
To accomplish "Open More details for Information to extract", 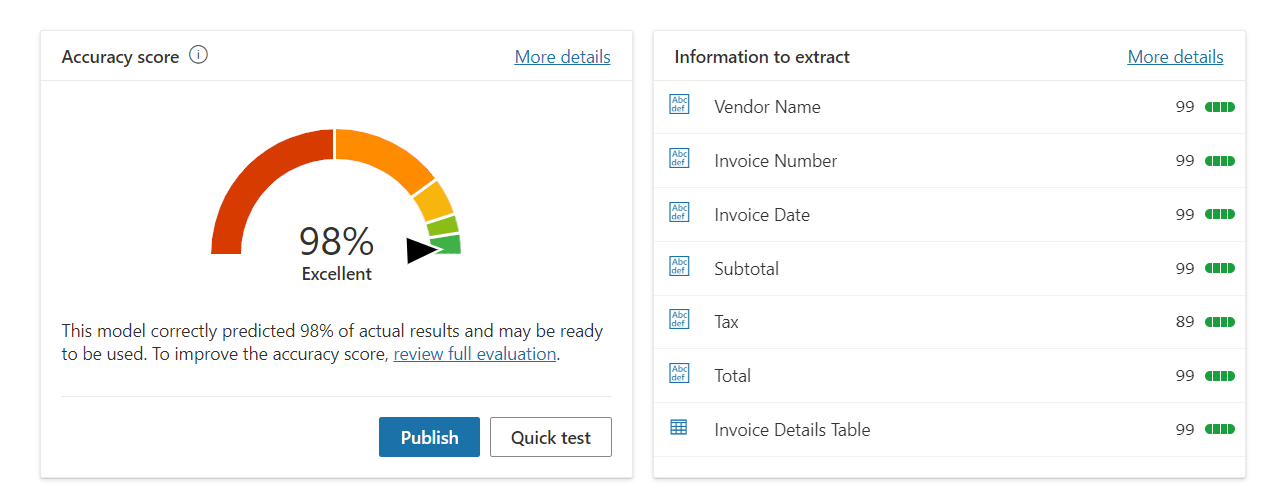I will (1175, 57).
